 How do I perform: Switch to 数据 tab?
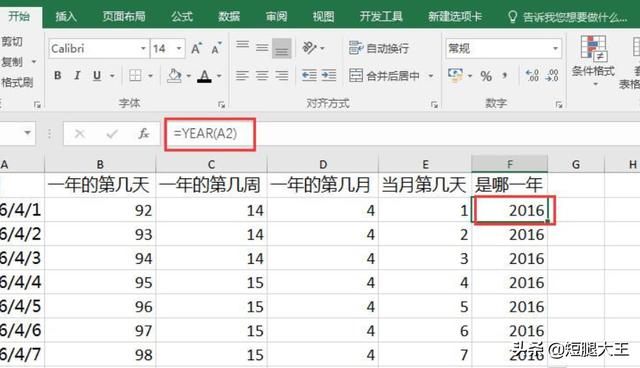point(229,16)
